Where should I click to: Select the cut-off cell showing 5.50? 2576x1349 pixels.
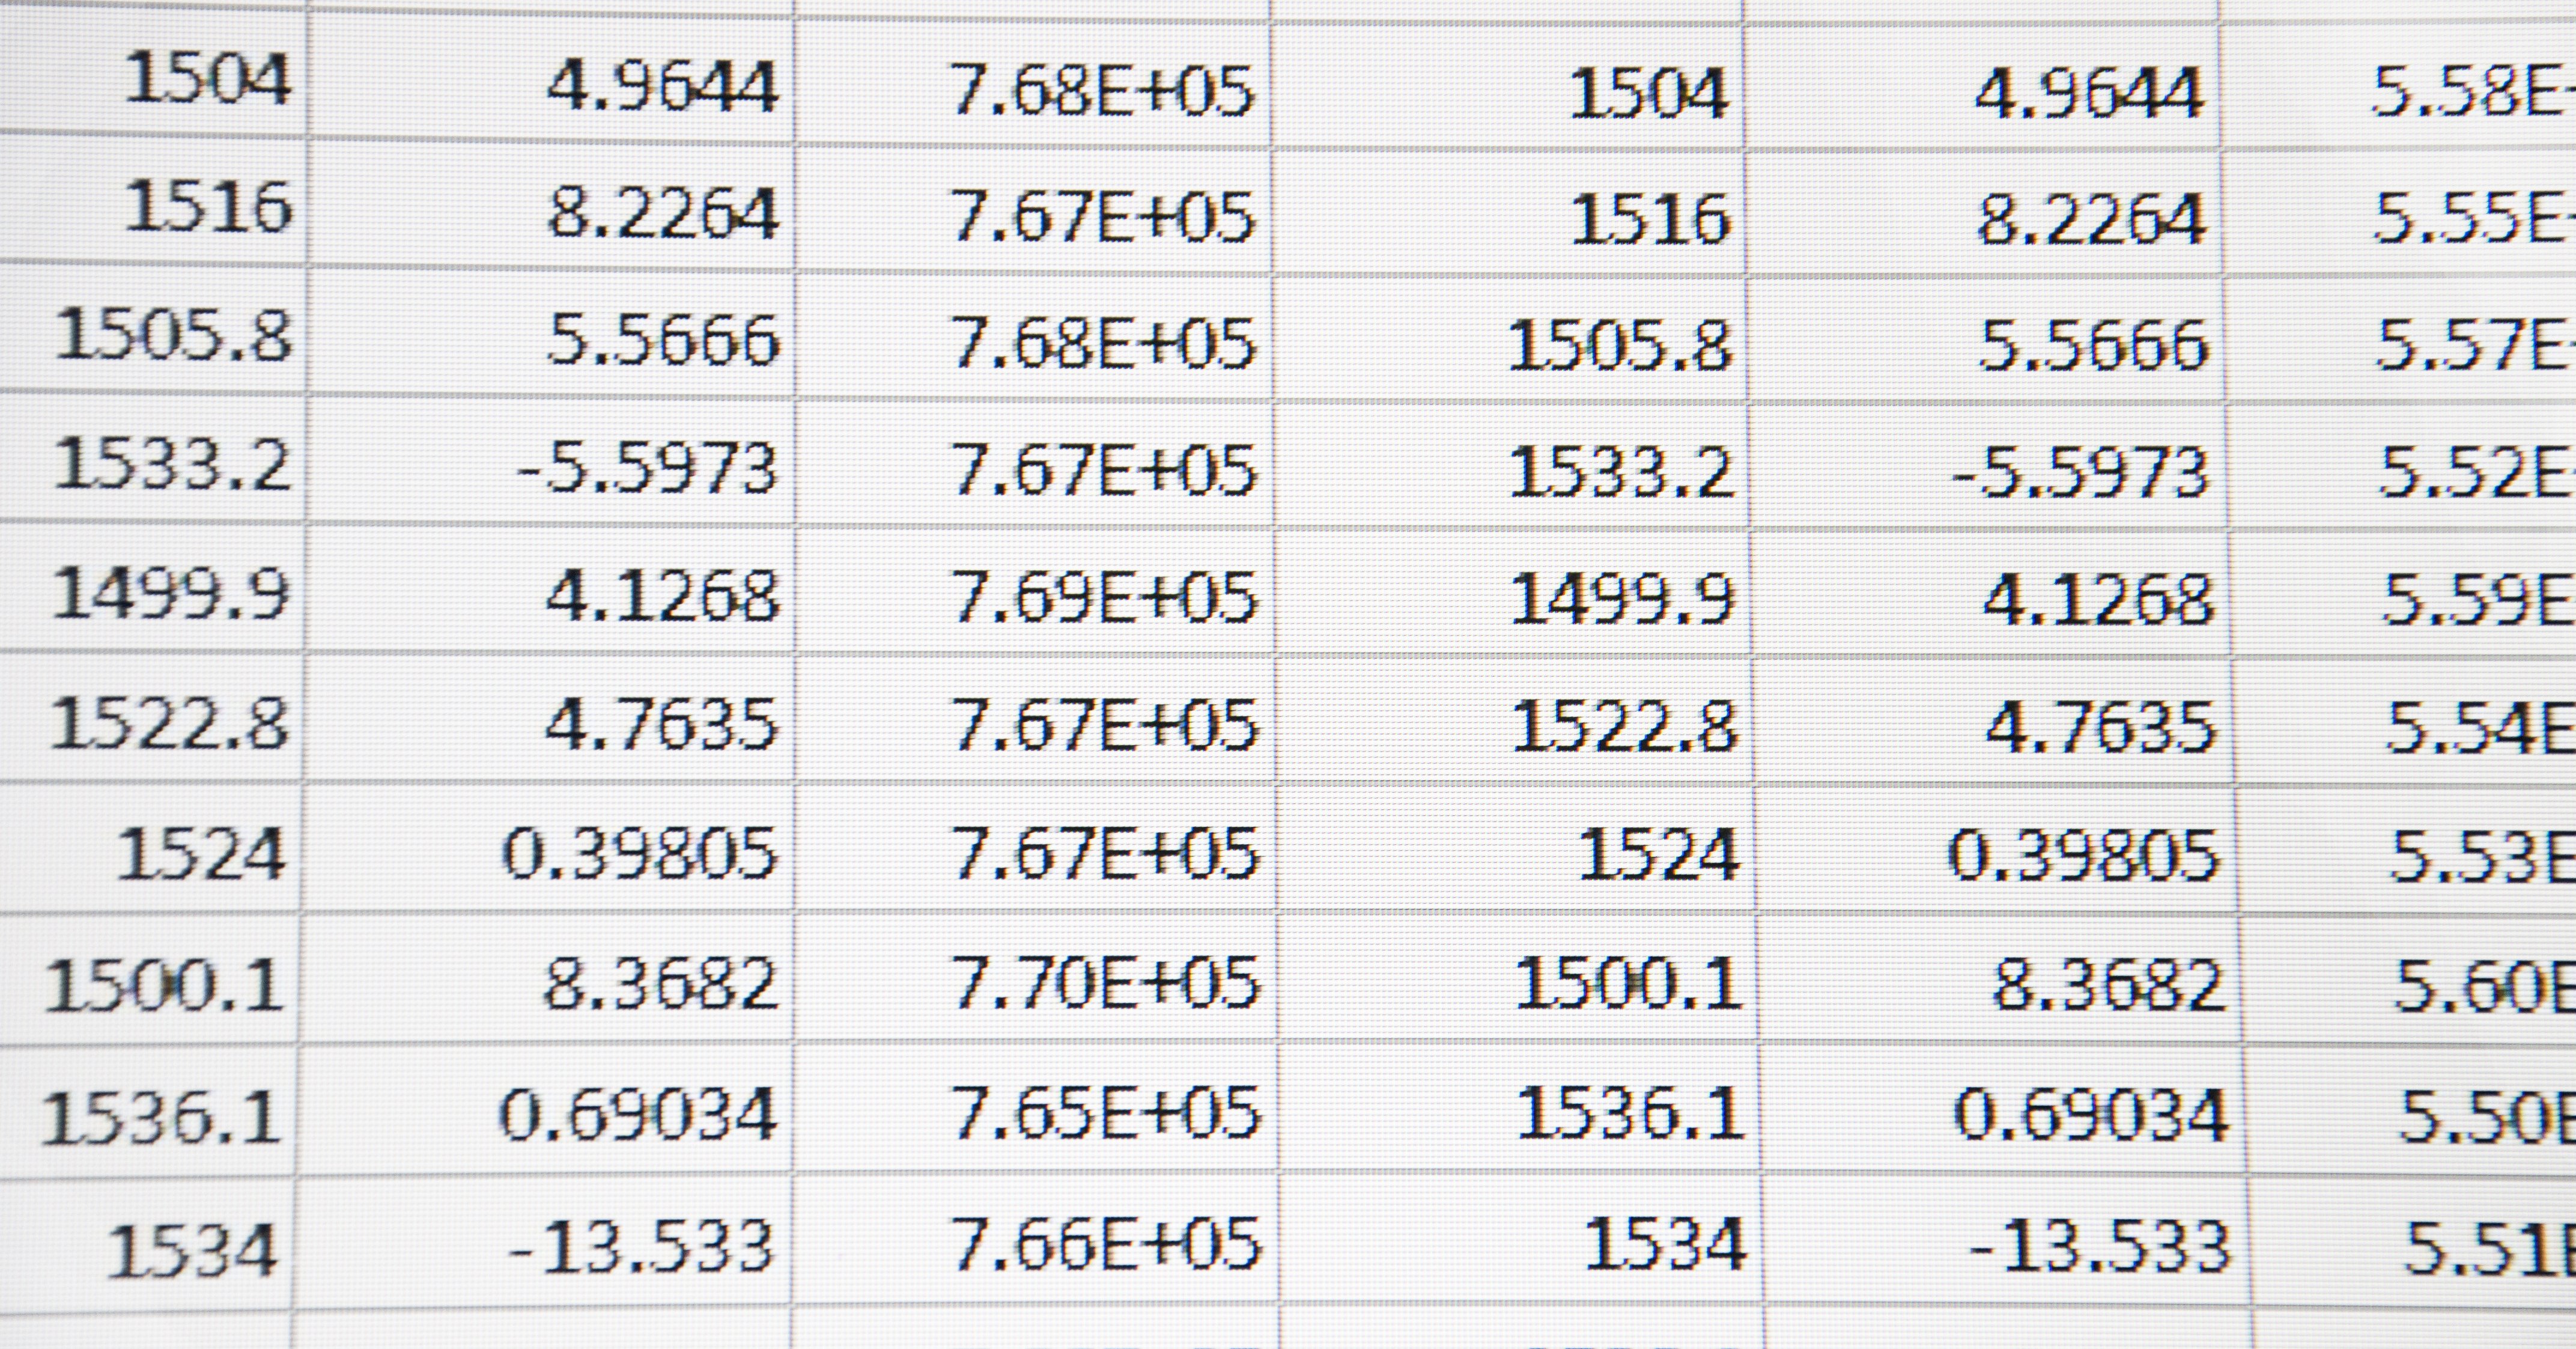point(2486,1115)
